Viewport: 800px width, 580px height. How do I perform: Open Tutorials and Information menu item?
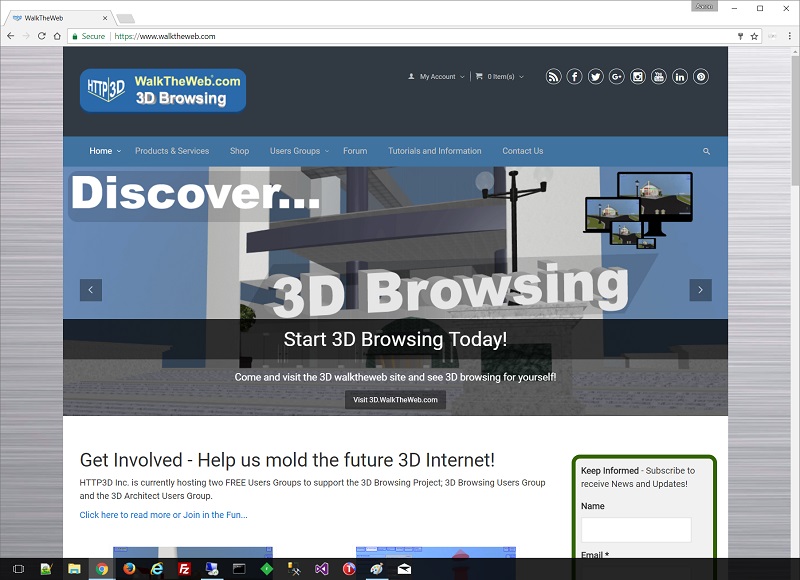(435, 151)
